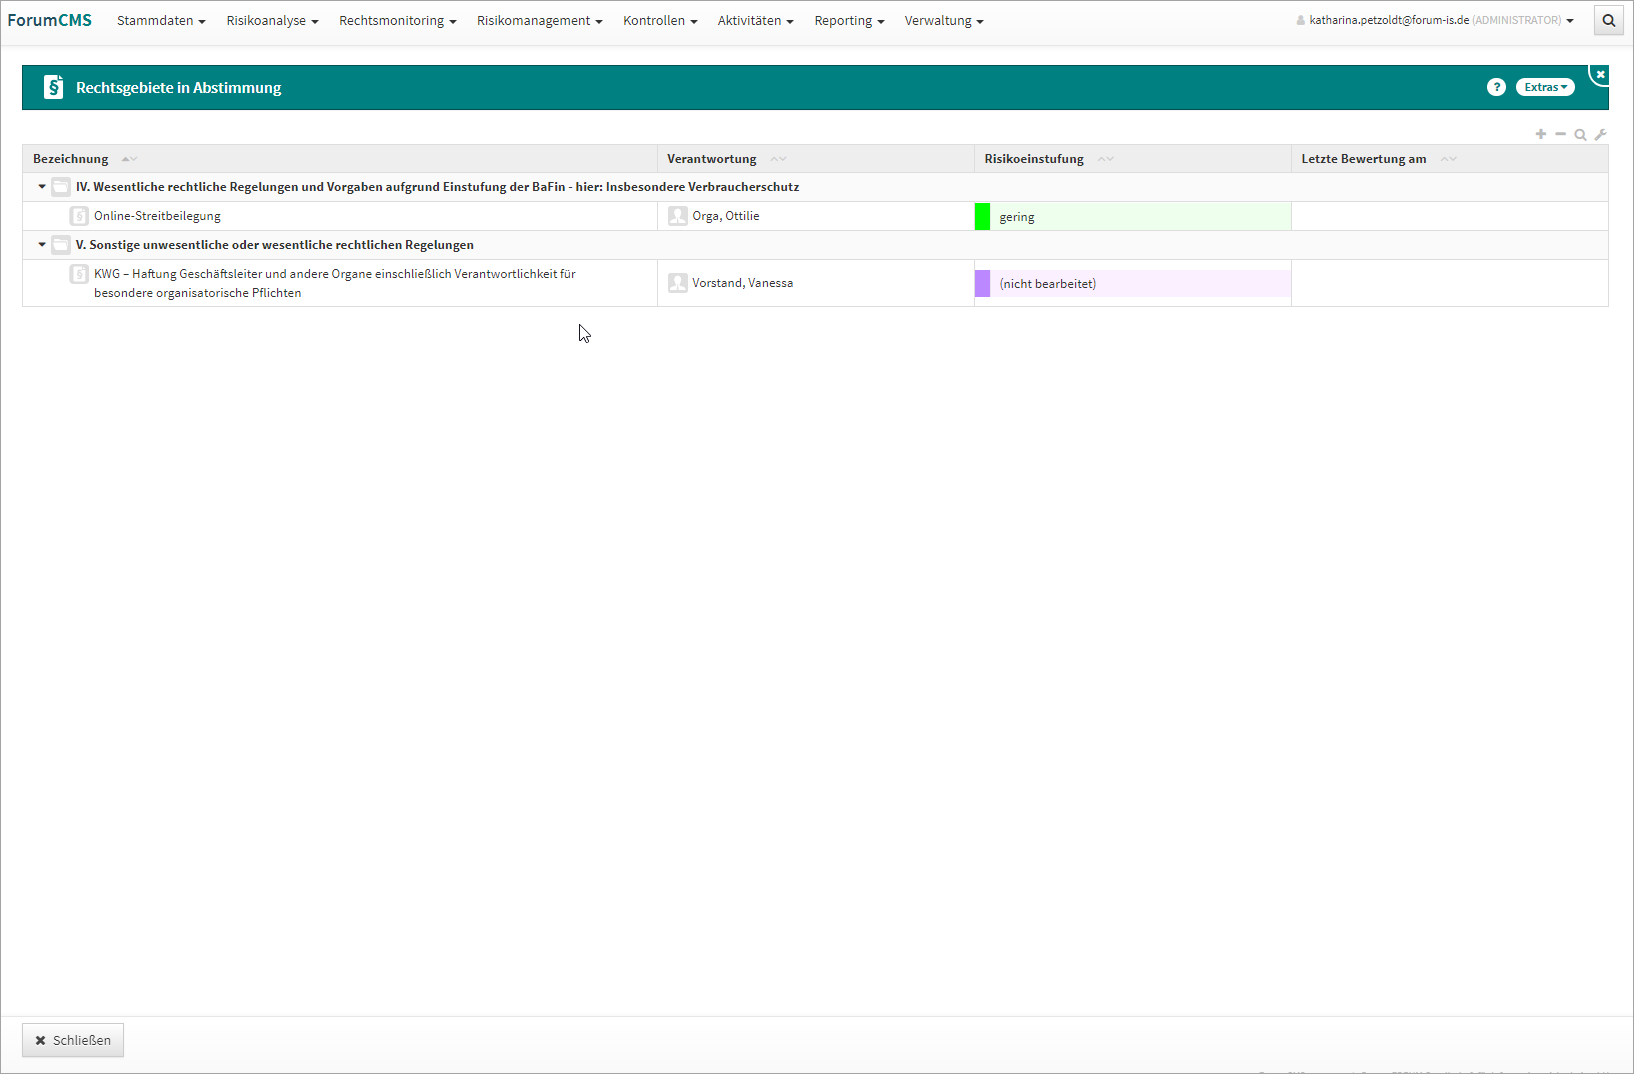Click the Schließen button
The width and height of the screenshot is (1634, 1074).
click(73, 1040)
